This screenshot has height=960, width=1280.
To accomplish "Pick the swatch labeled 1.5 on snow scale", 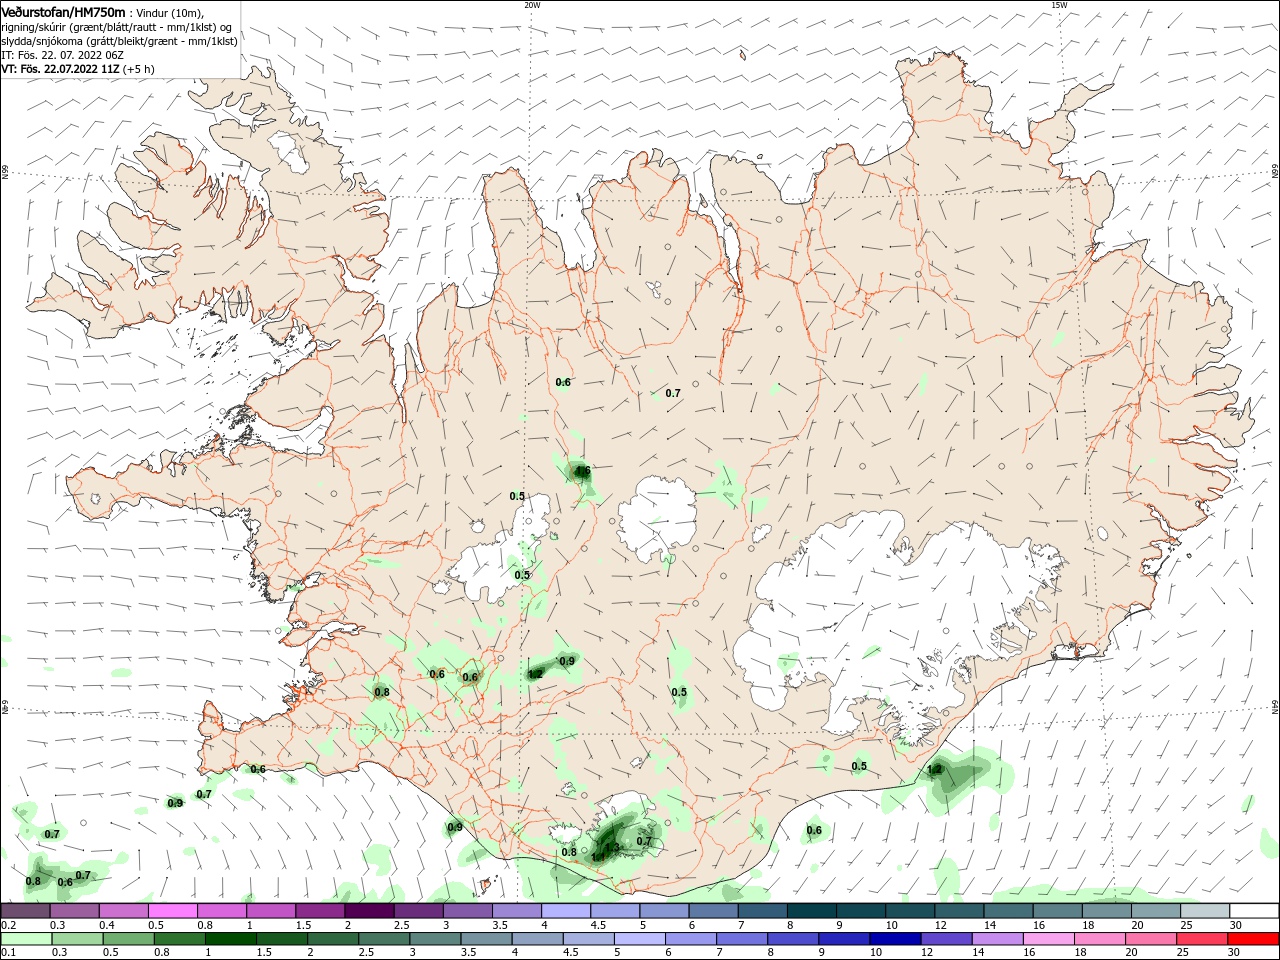I will click(x=320, y=911).
